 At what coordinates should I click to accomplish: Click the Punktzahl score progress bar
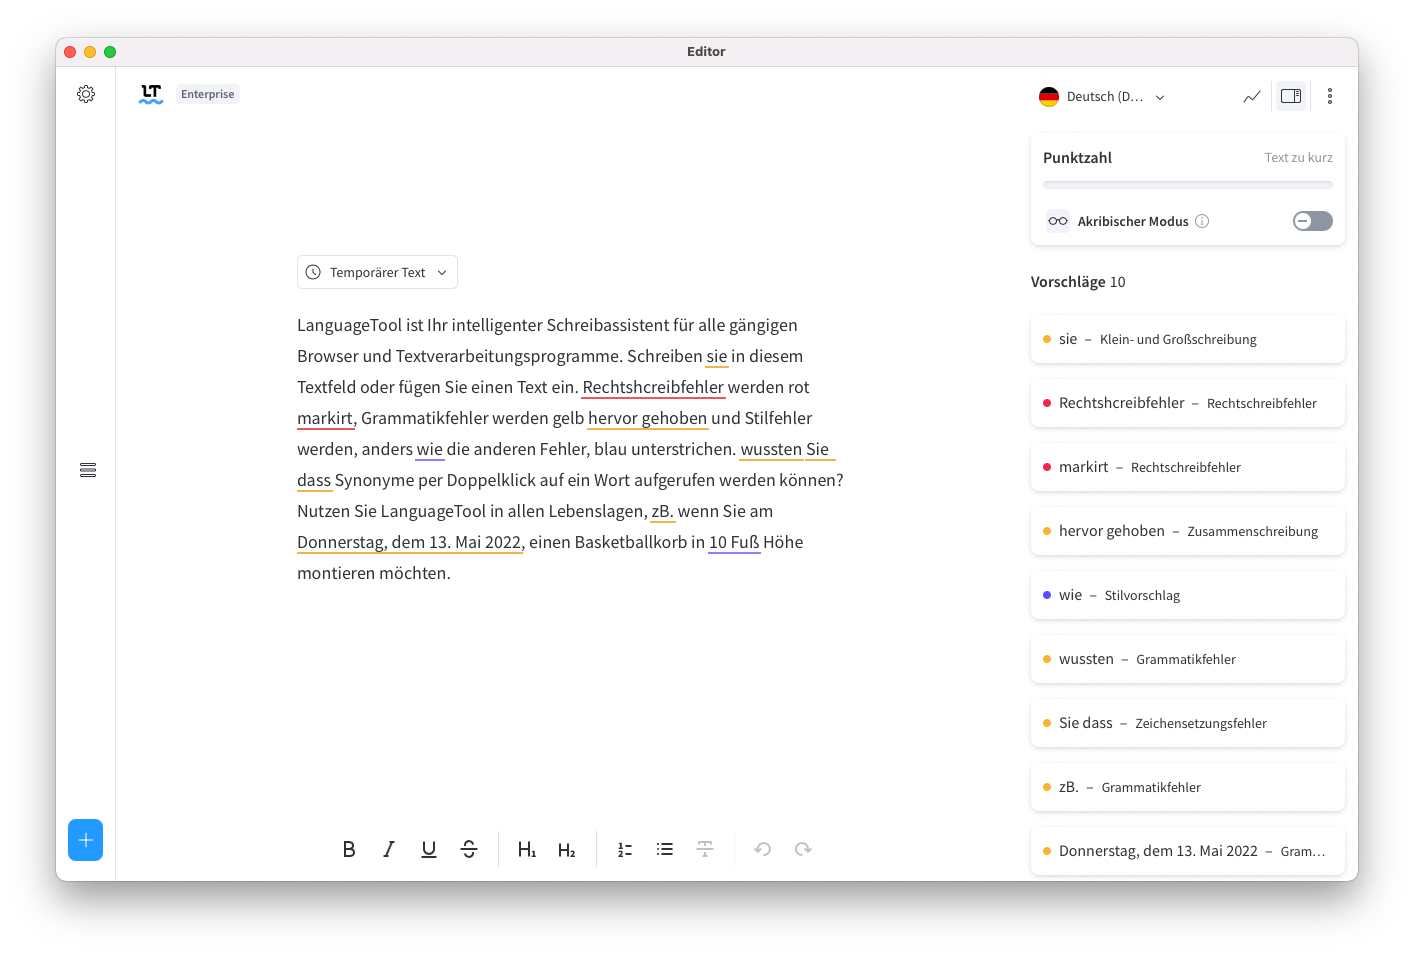coord(1188,185)
